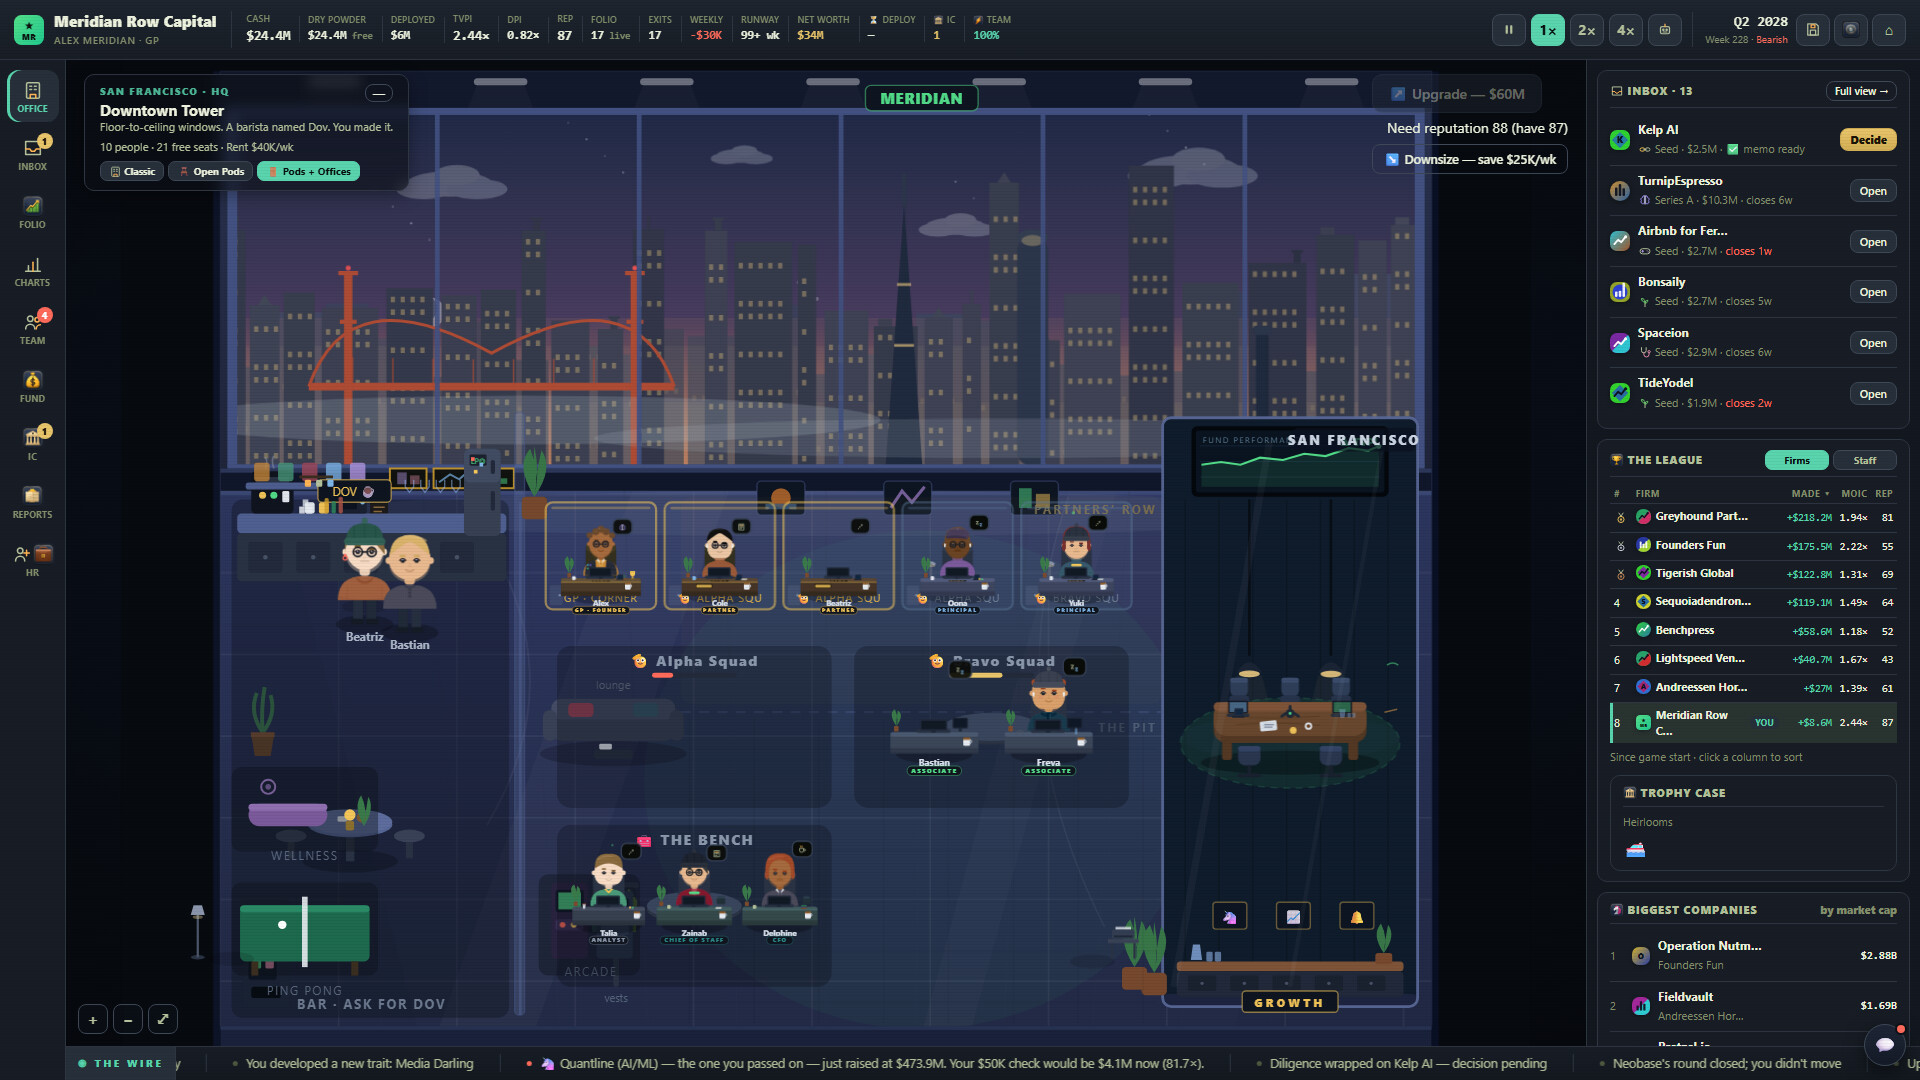The height and width of the screenshot is (1080, 1920).
Task: Select Benchpress league row
Action: coord(1753,631)
